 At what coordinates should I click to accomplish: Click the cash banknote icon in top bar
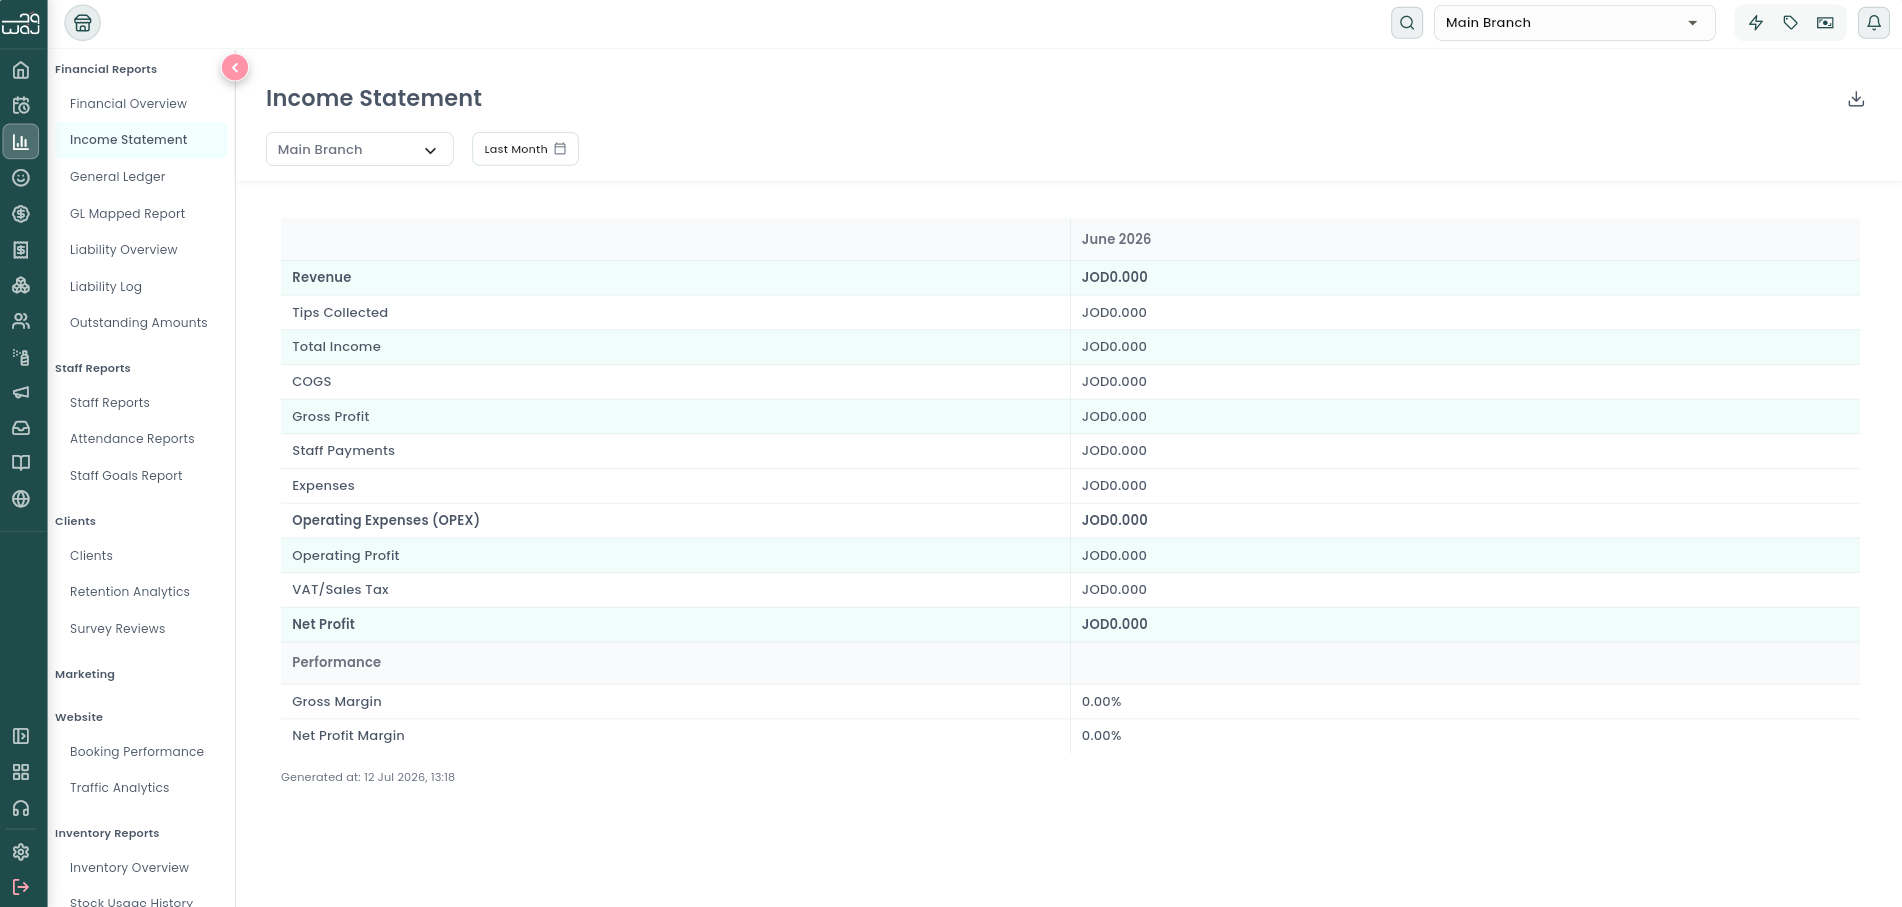pos(1826,23)
